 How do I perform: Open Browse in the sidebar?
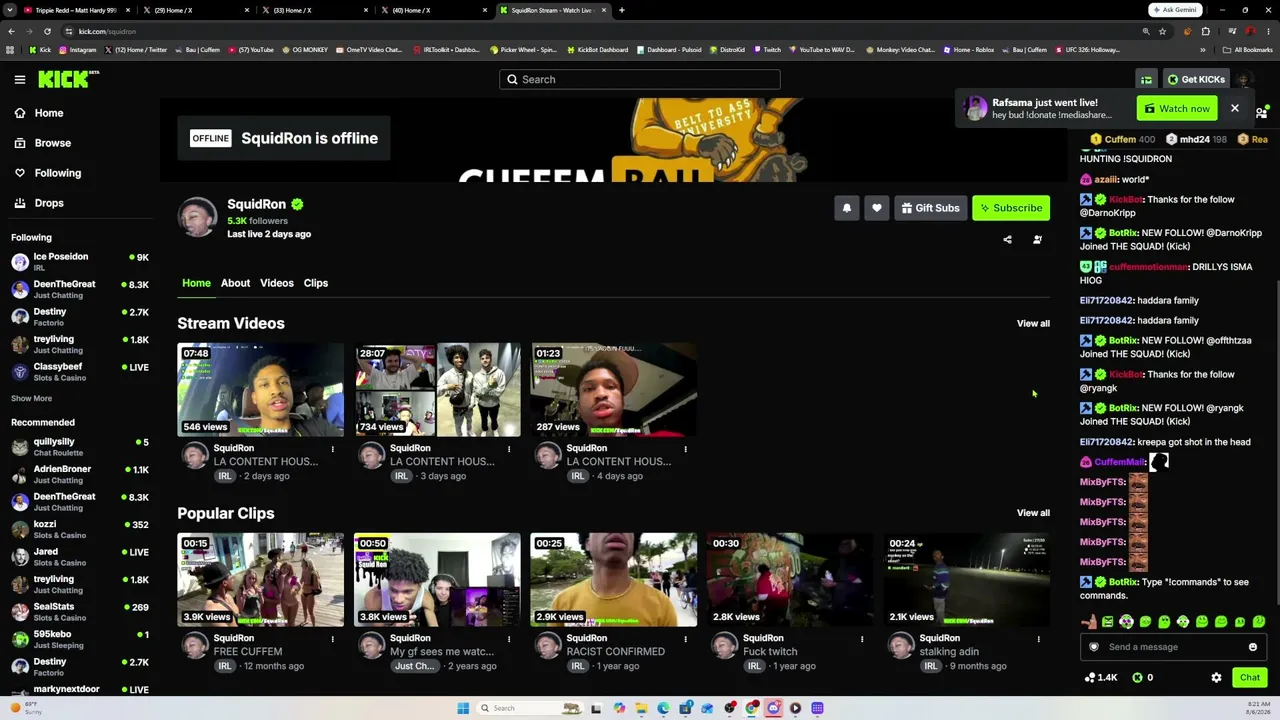tap(53, 143)
